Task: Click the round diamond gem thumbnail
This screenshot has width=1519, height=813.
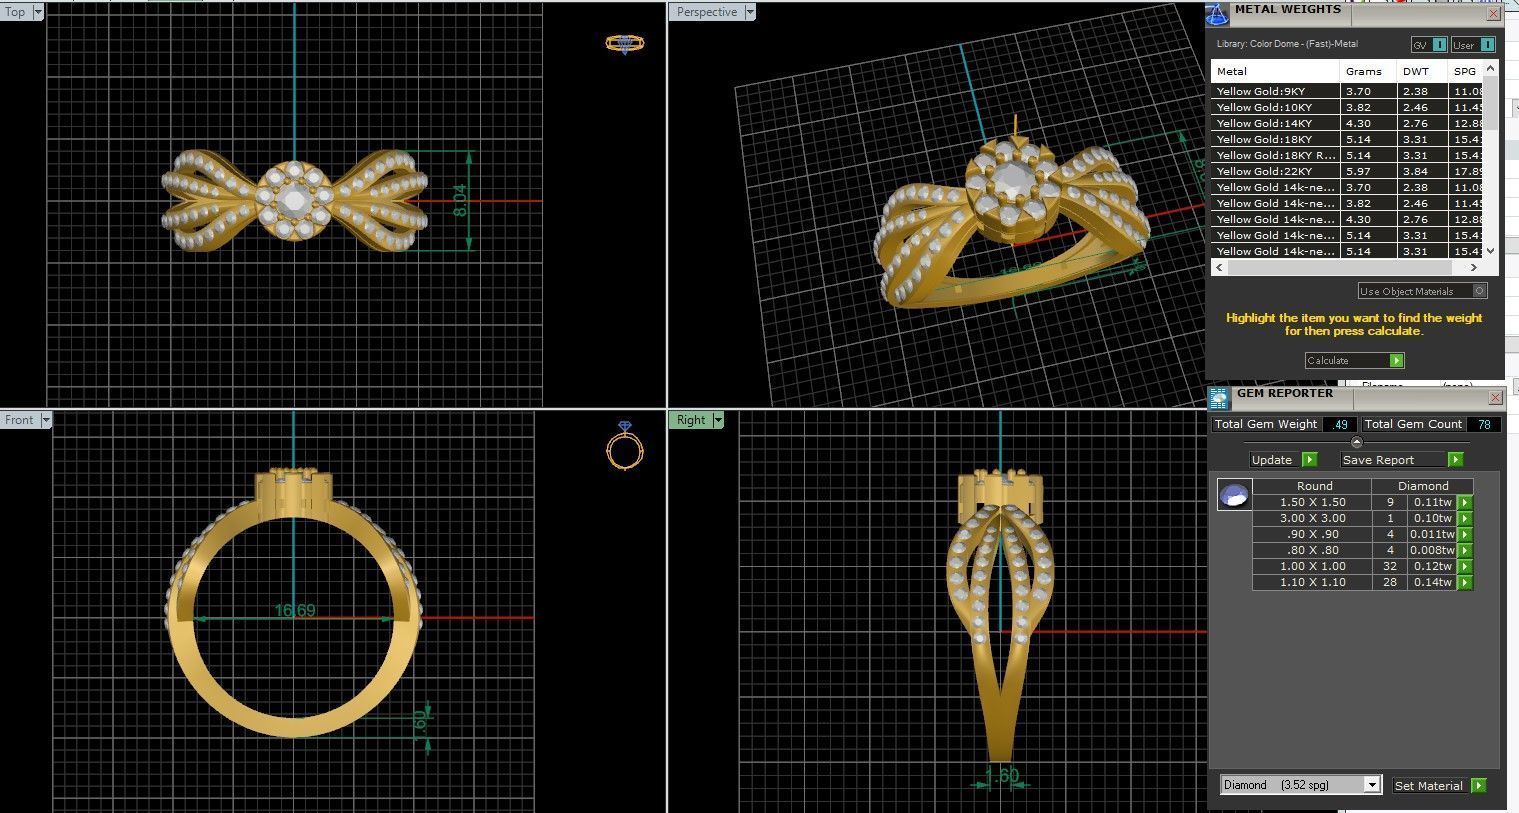Action: pyautogui.click(x=1234, y=495)
